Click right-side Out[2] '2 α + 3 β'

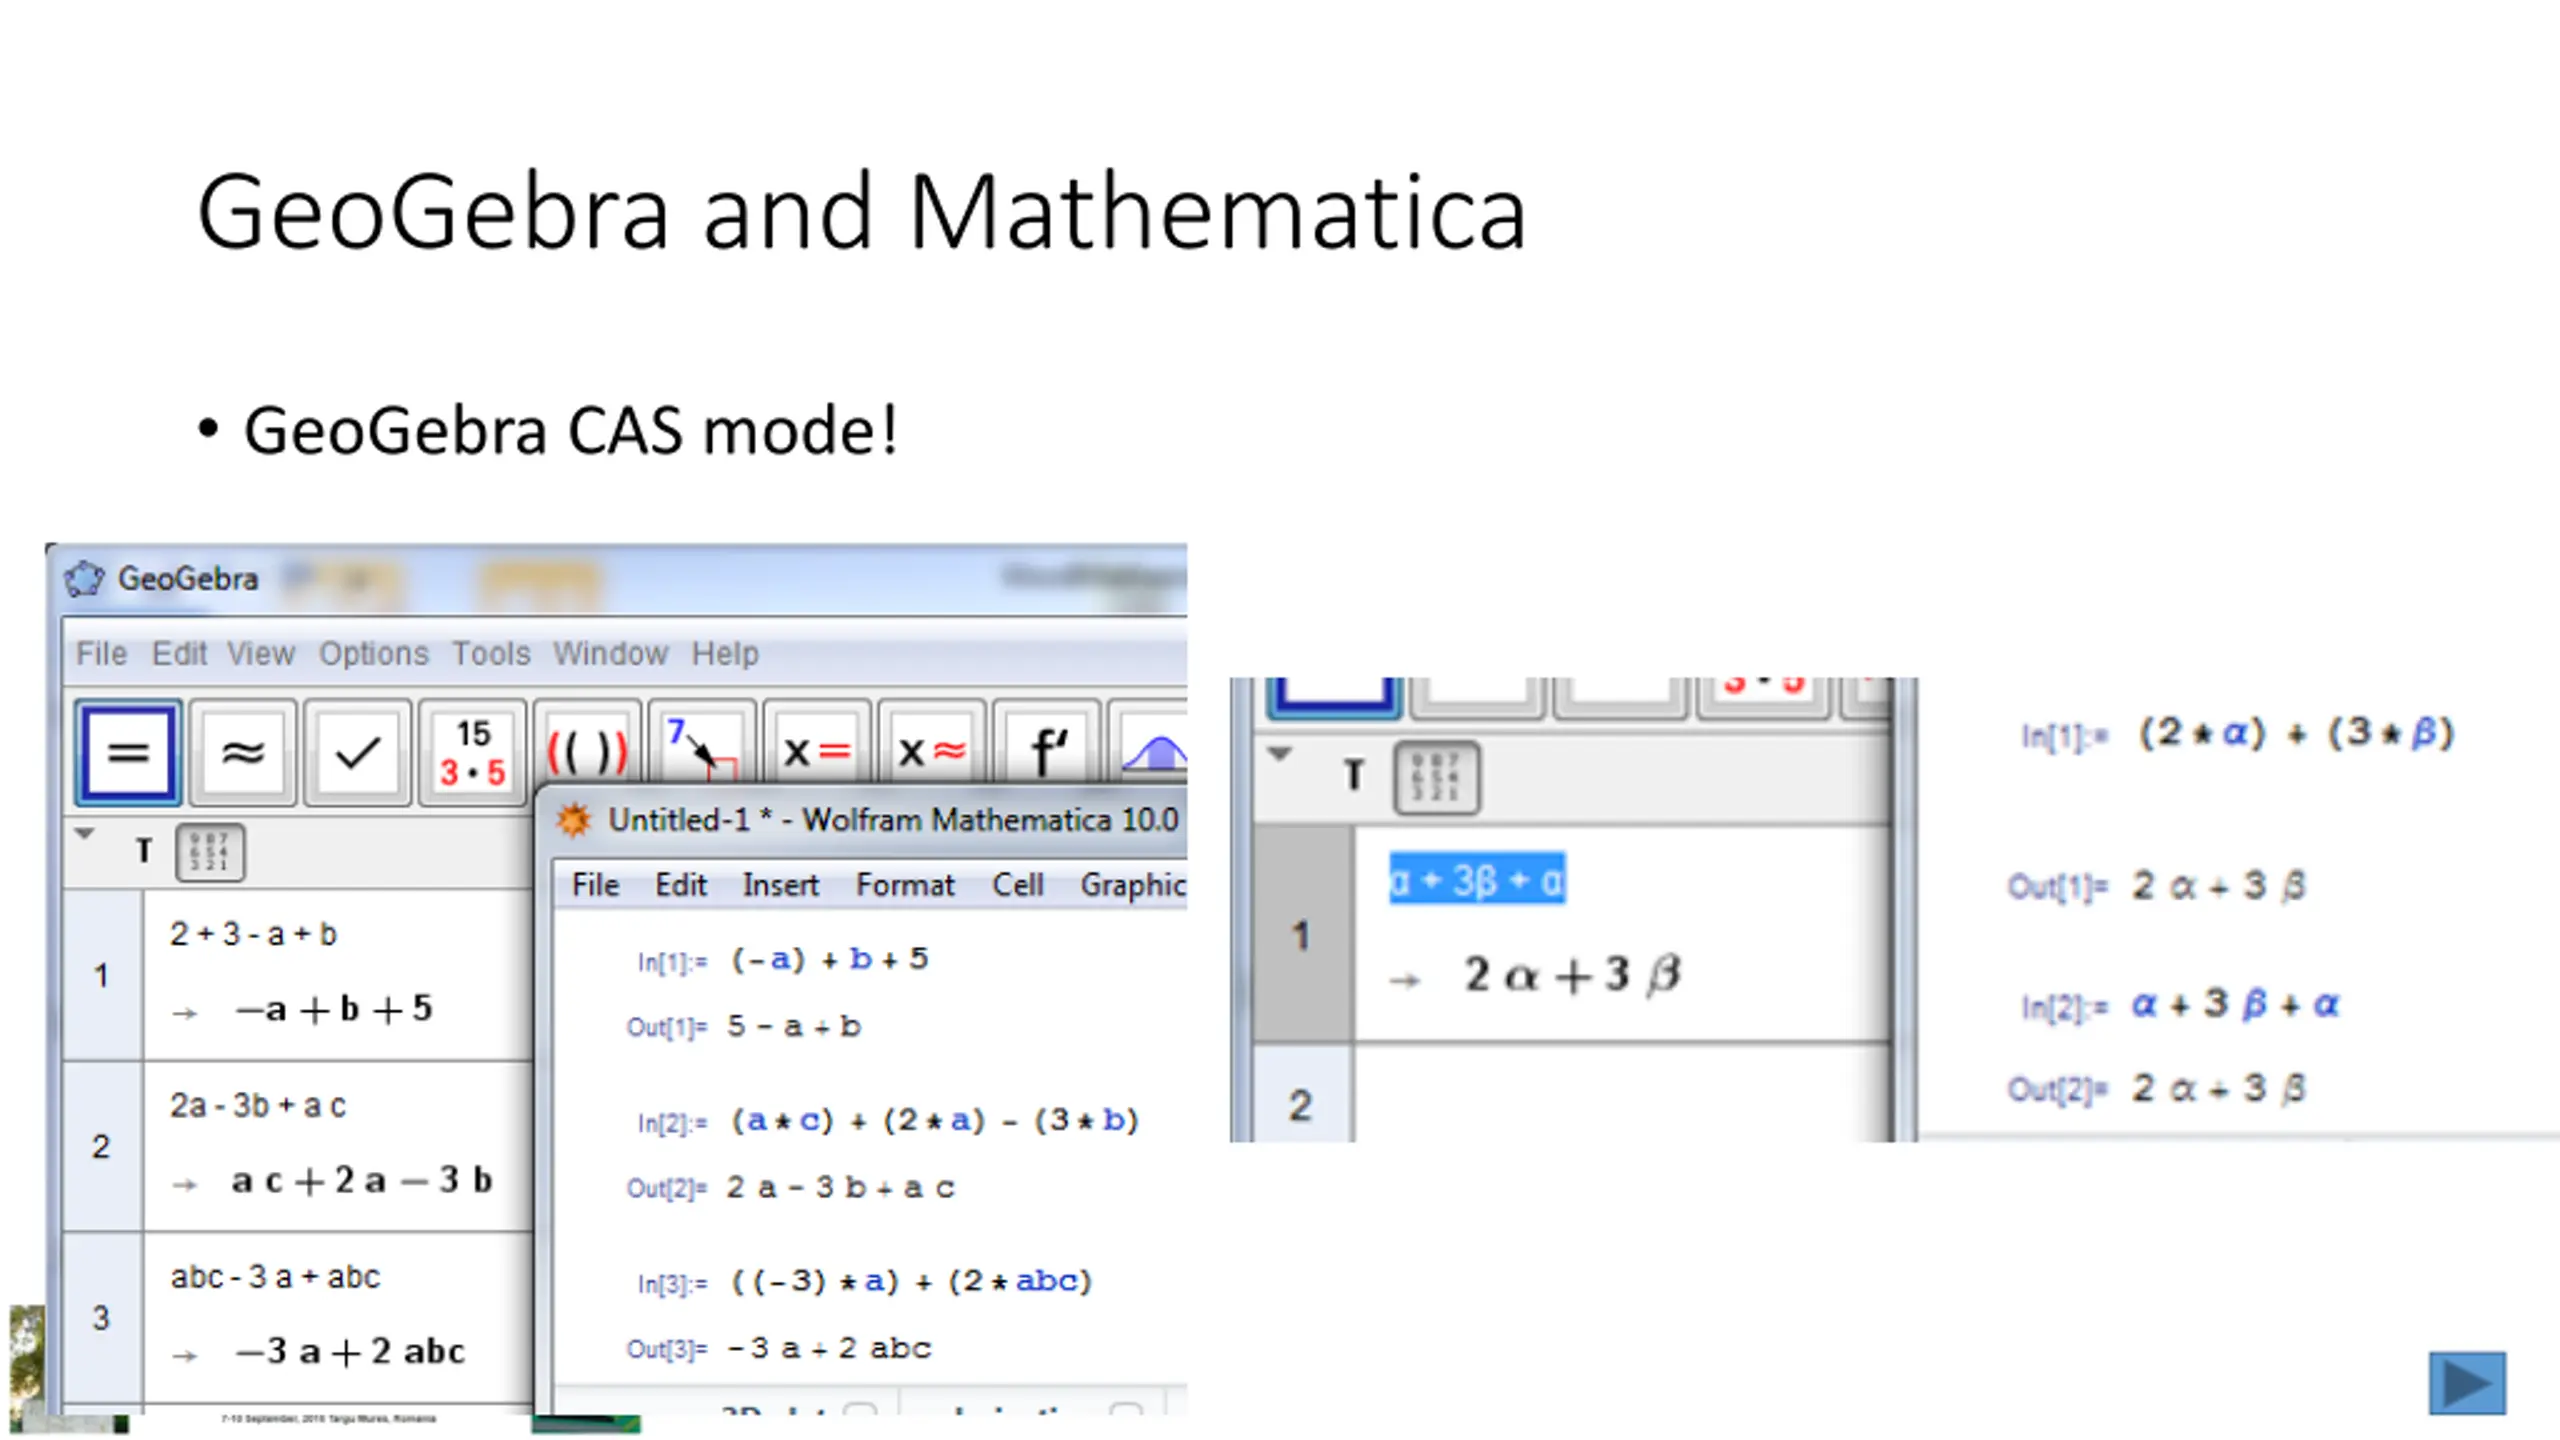click(2218, 1088)
